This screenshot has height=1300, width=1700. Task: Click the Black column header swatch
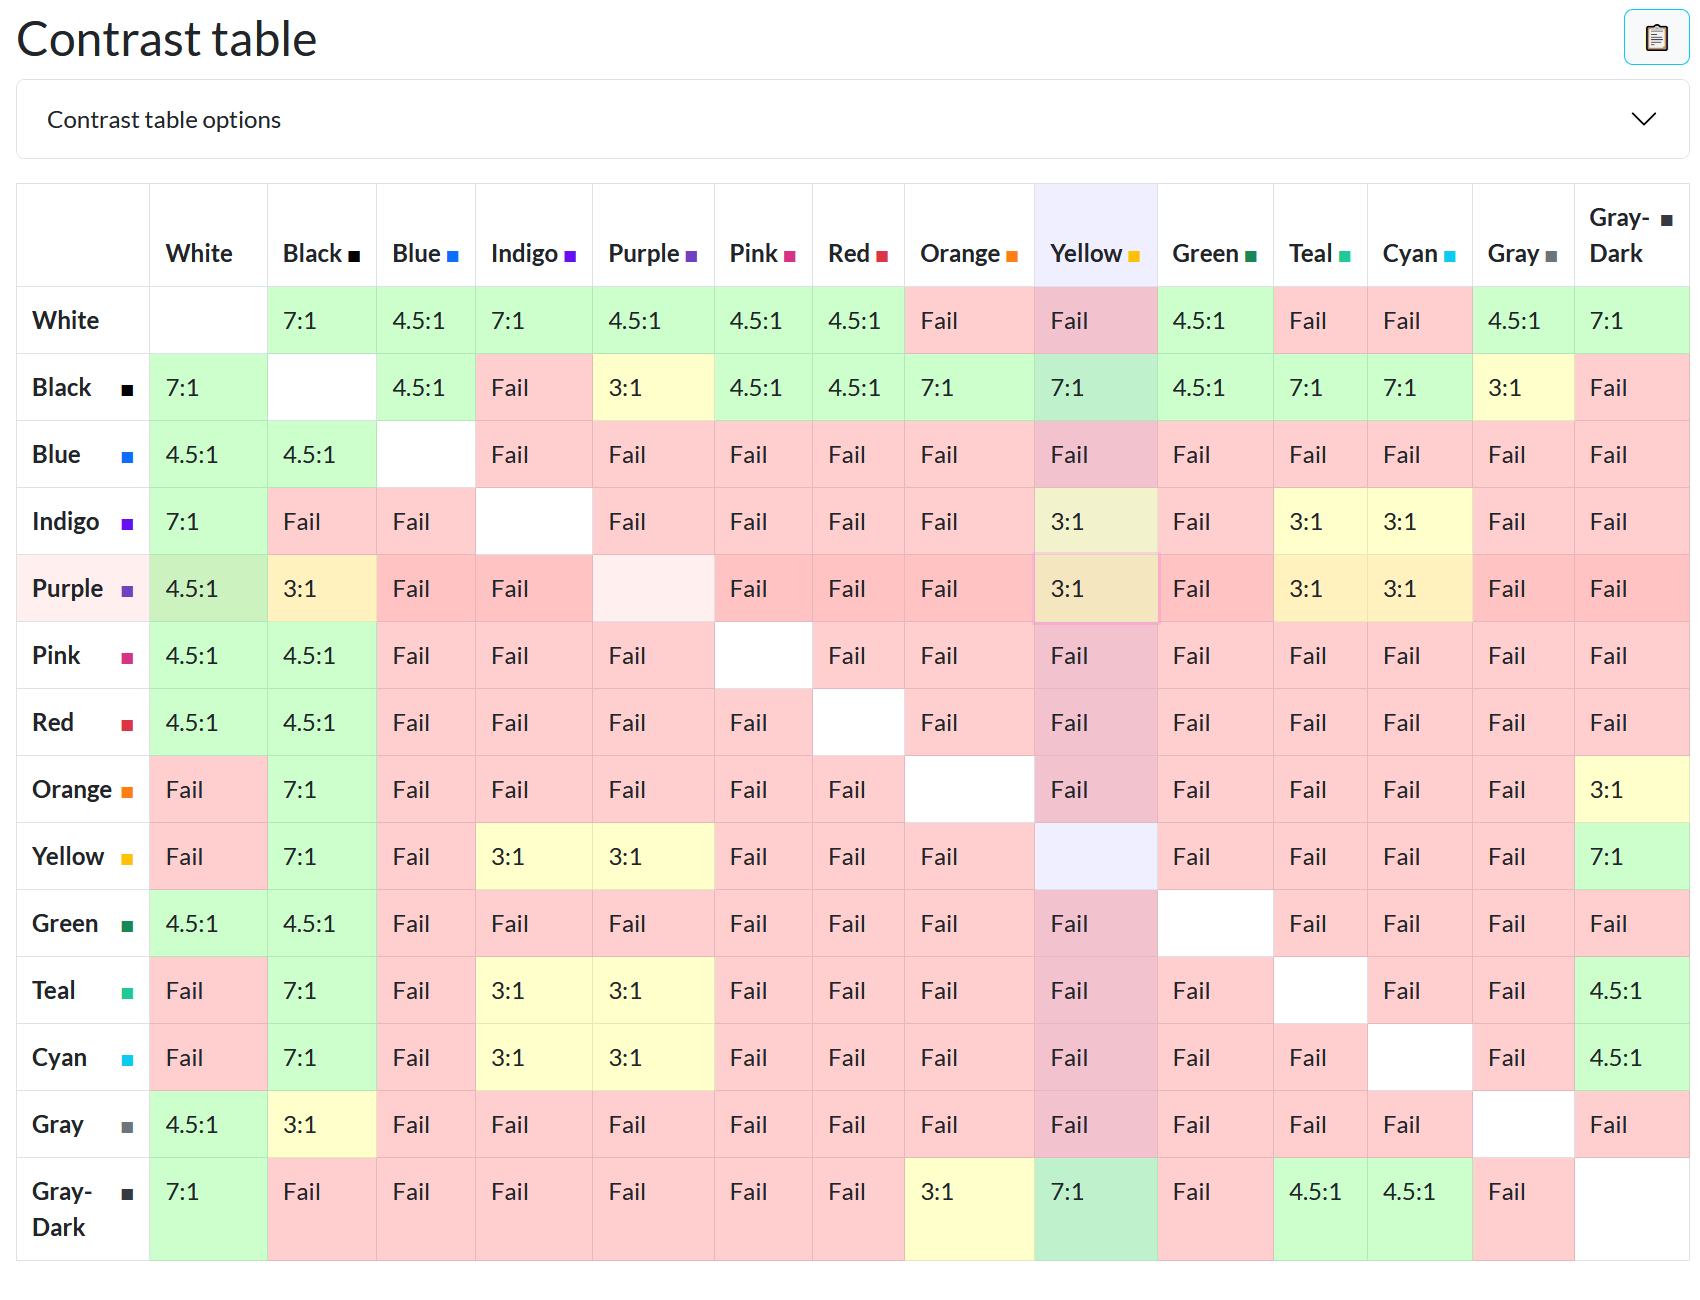tap(354, 256)
